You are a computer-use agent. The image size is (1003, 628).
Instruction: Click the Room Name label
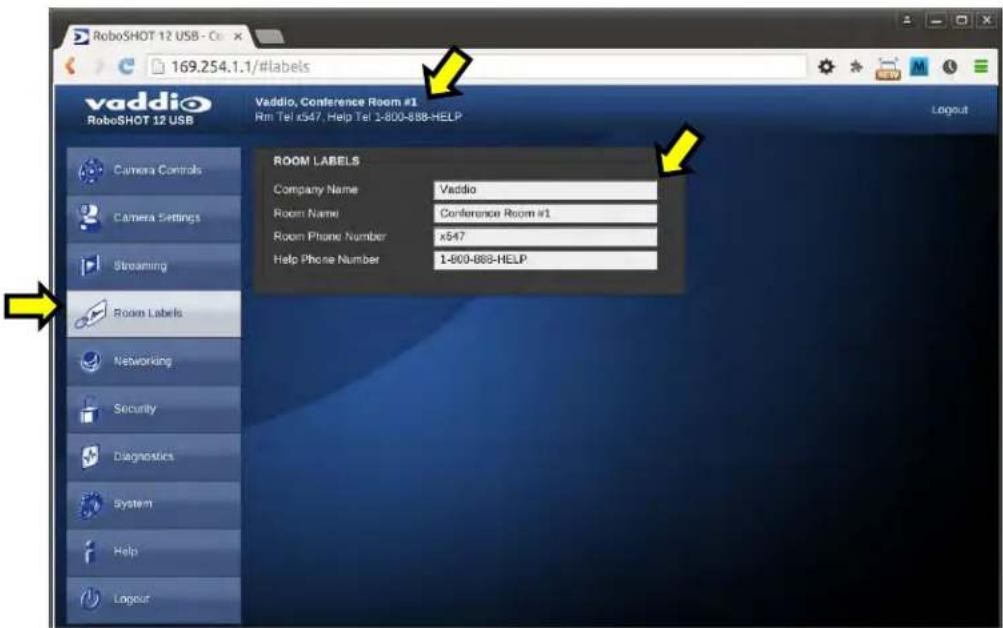click(x=306, y=213)
